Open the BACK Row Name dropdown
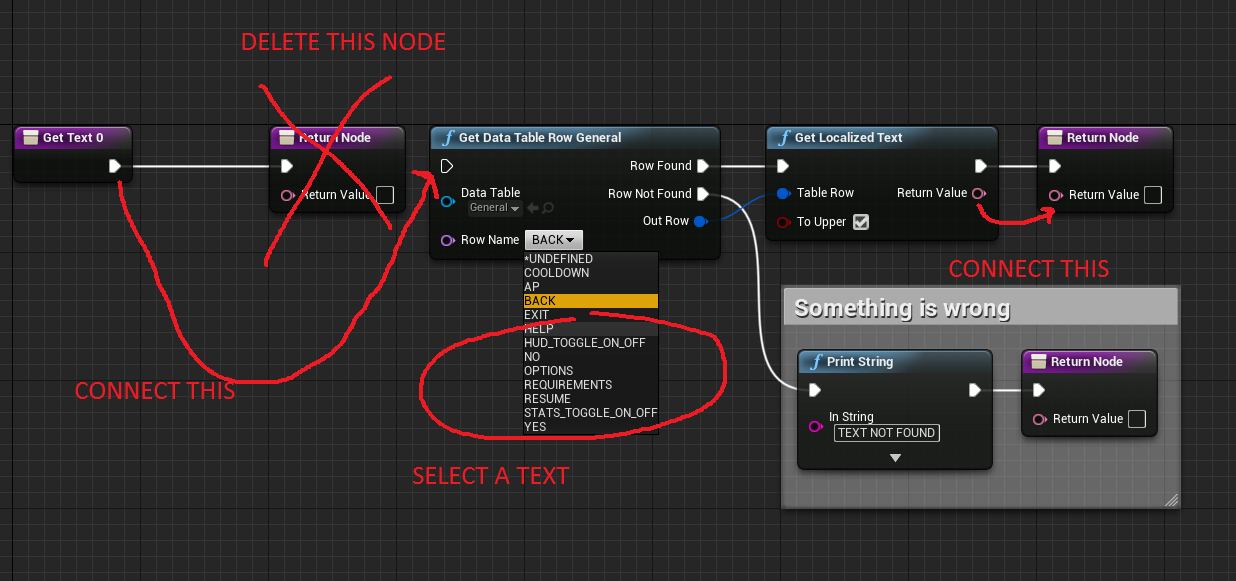This screenshot has width=1236, height=581. point(553,240)
